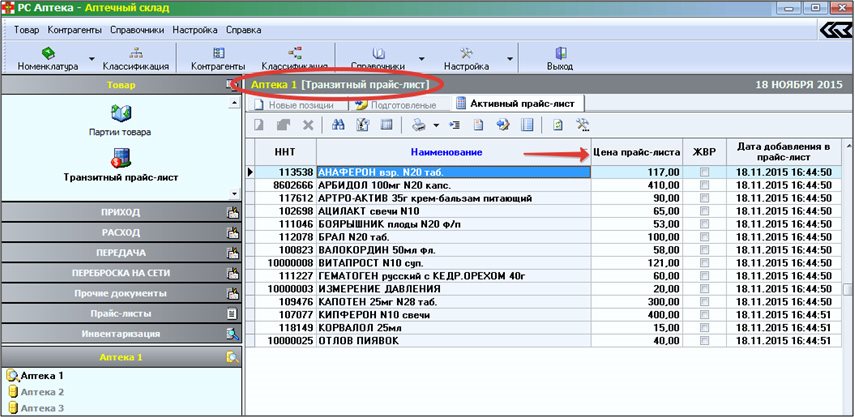855x417 pixels.
Task: Click the Цена прайс-листа column header
Action: point(637,152)
